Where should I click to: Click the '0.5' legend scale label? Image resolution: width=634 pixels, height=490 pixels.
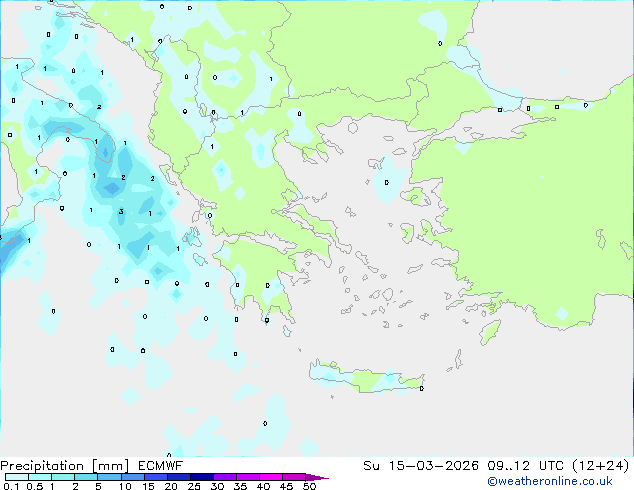pyautogui.click(x=35, y=486)
